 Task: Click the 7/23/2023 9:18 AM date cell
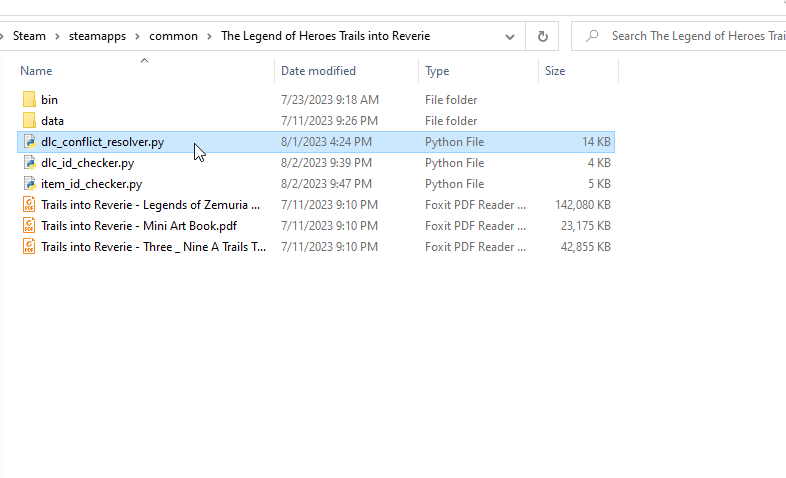[330, 100]
